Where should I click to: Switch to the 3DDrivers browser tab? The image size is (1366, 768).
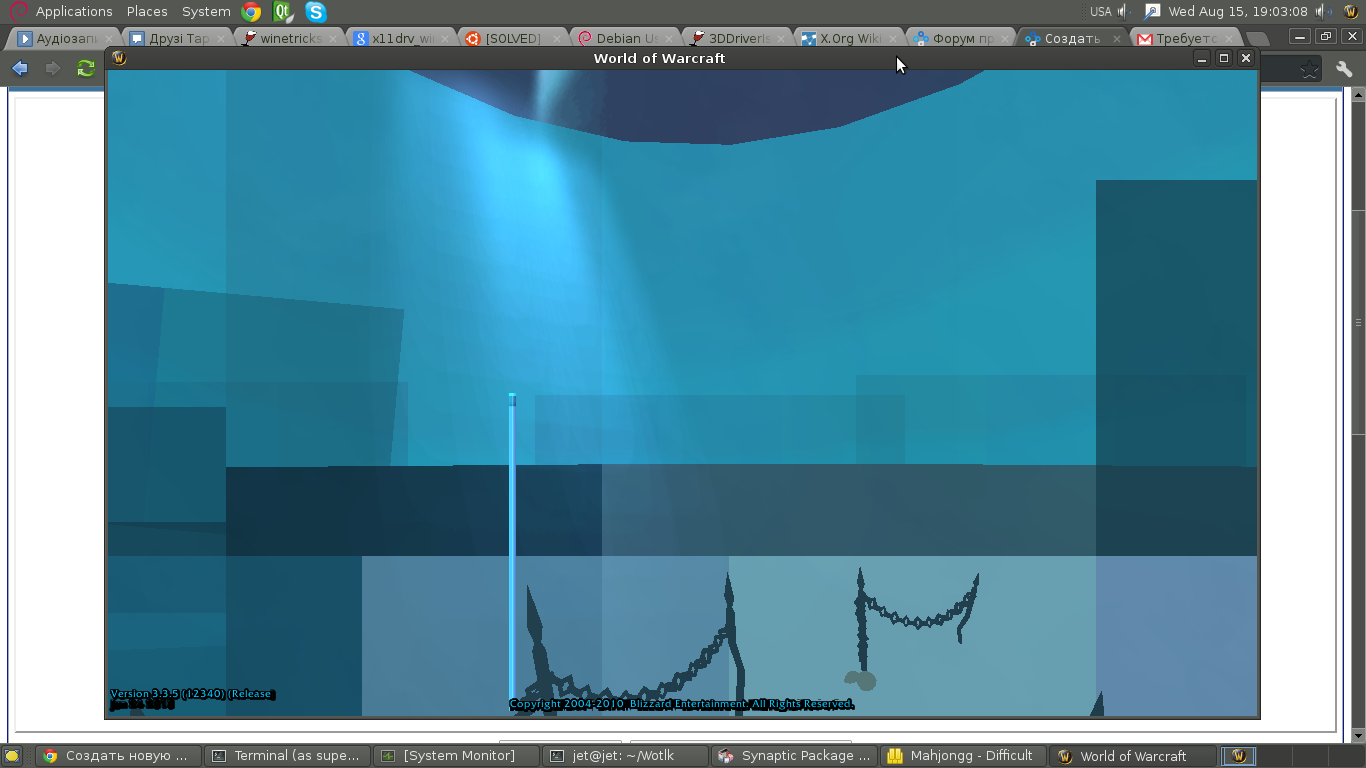[738, 38]
